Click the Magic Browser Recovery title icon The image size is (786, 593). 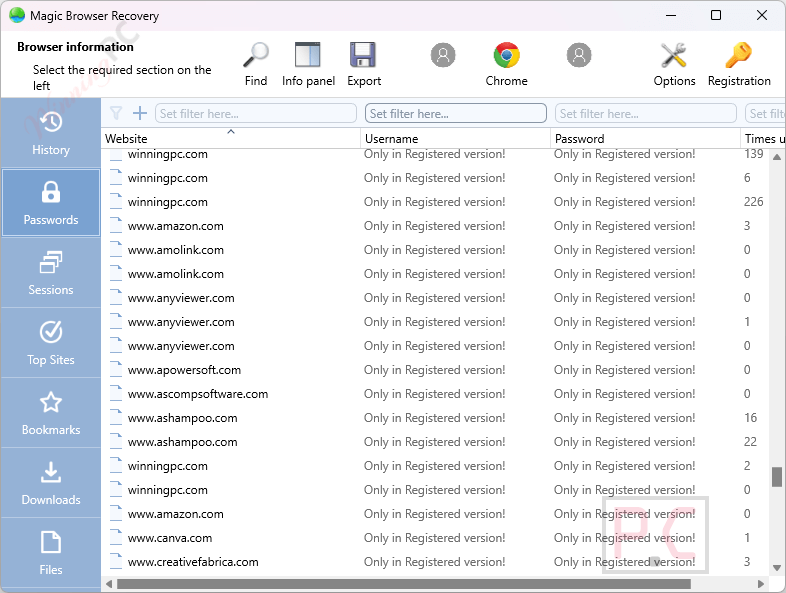[17, 16]
